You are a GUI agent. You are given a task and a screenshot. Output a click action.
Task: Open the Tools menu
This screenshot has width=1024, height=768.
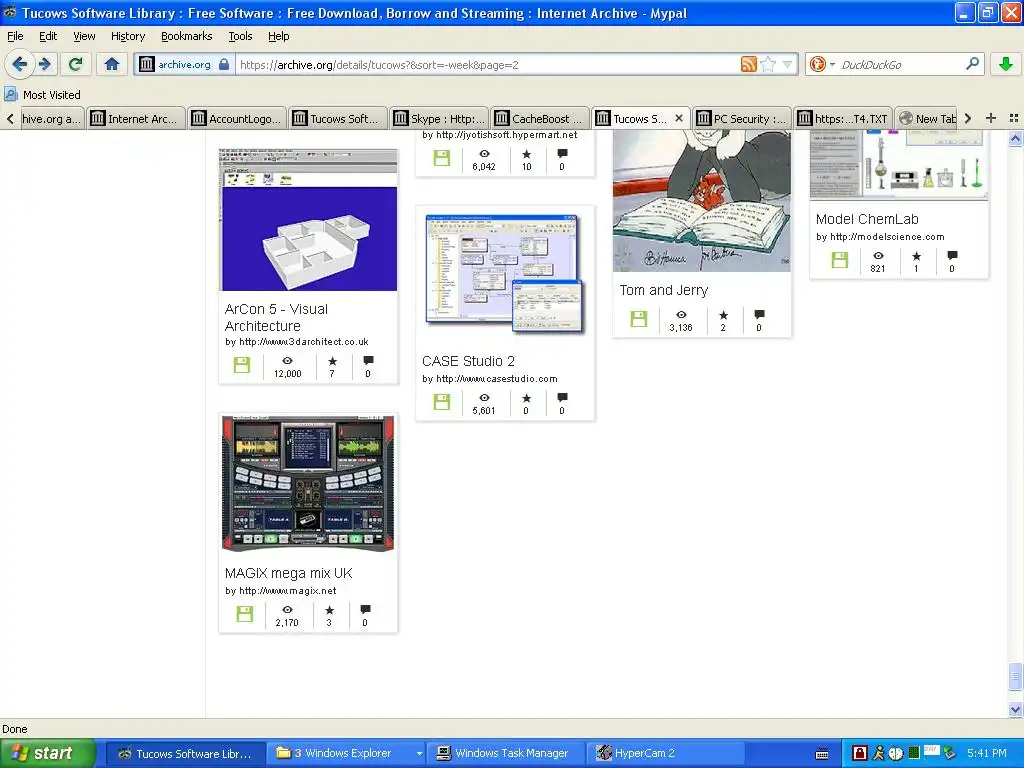[x=240, y=36]
